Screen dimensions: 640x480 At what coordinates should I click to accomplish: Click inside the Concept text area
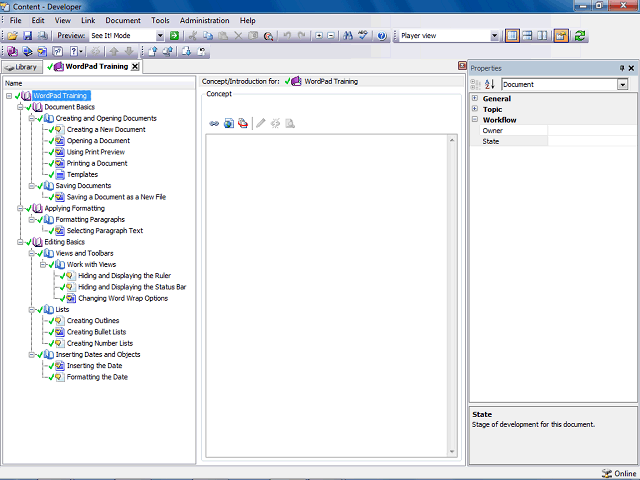point(327,296)
